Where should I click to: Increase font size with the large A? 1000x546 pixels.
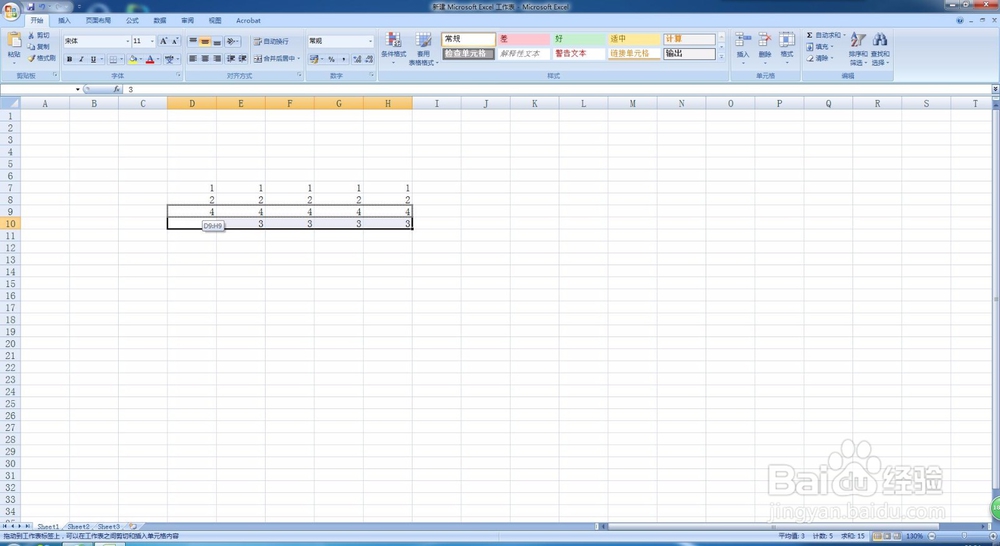[163, 41]
